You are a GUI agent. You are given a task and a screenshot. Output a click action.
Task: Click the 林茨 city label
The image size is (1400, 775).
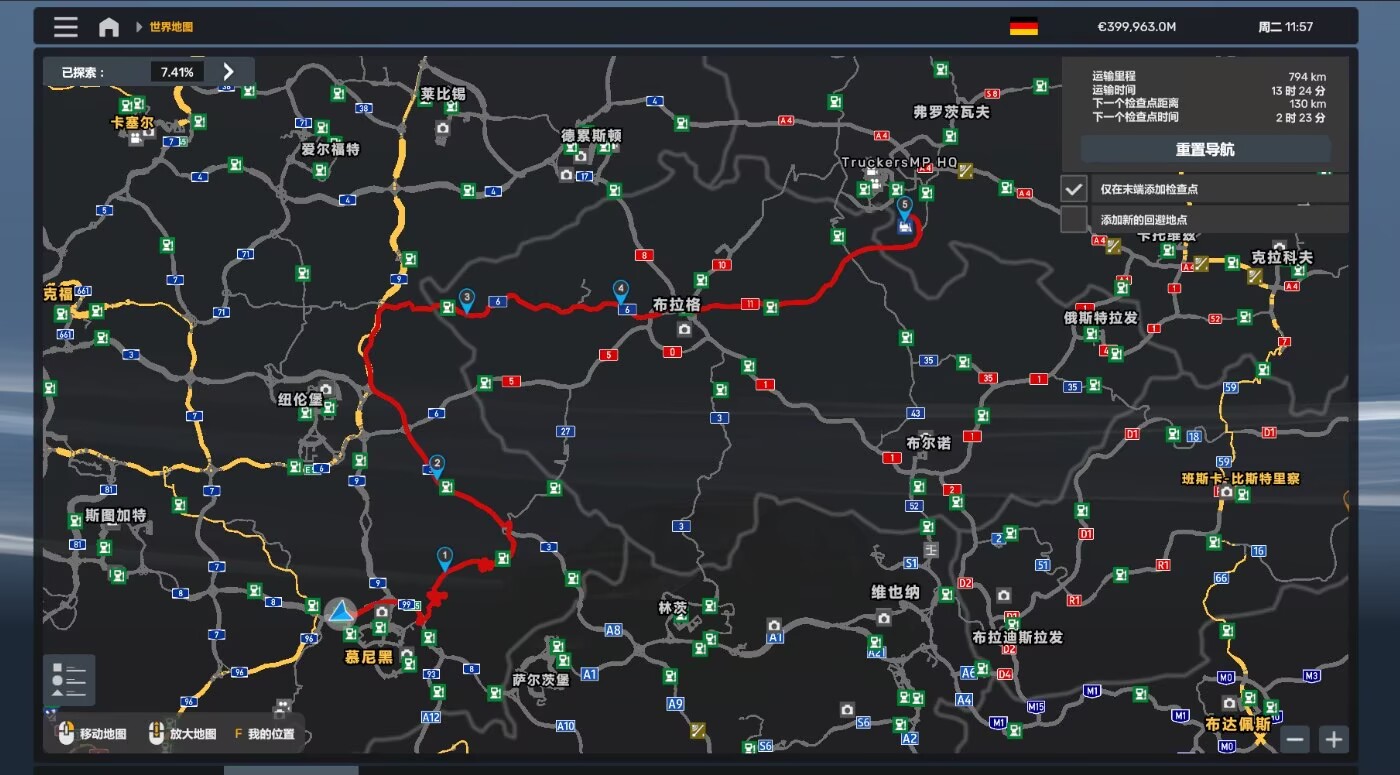tap(672, 608)
